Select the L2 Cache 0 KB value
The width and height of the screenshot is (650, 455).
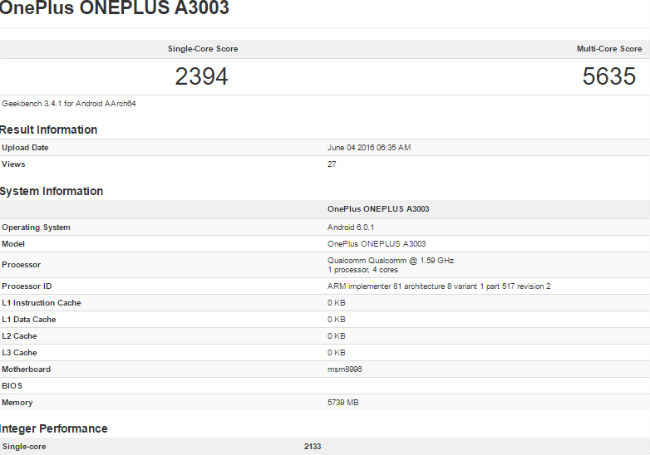336,336
